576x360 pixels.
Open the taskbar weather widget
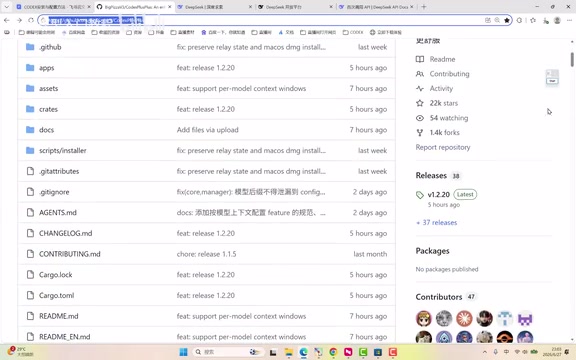(x=20, y=352)
